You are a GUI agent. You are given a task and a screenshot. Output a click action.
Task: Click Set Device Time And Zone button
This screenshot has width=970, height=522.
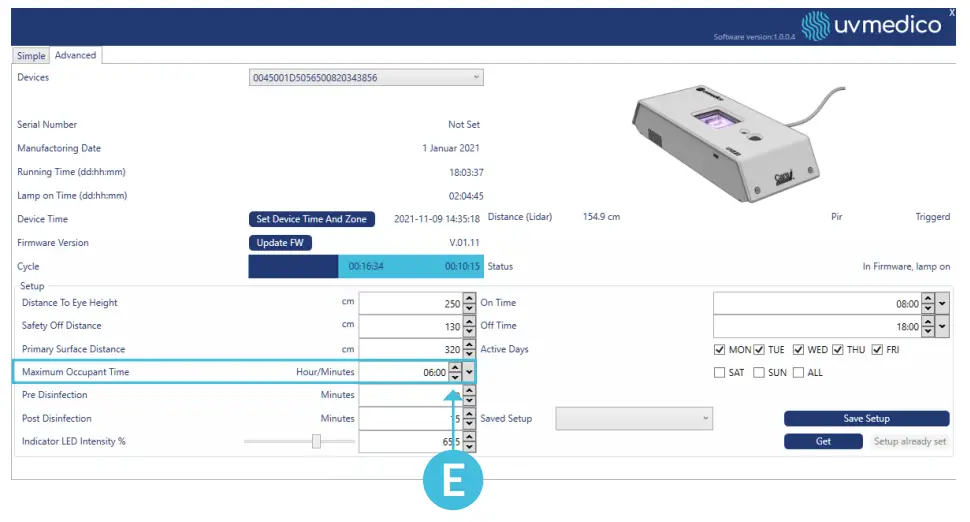coord(311,219)
